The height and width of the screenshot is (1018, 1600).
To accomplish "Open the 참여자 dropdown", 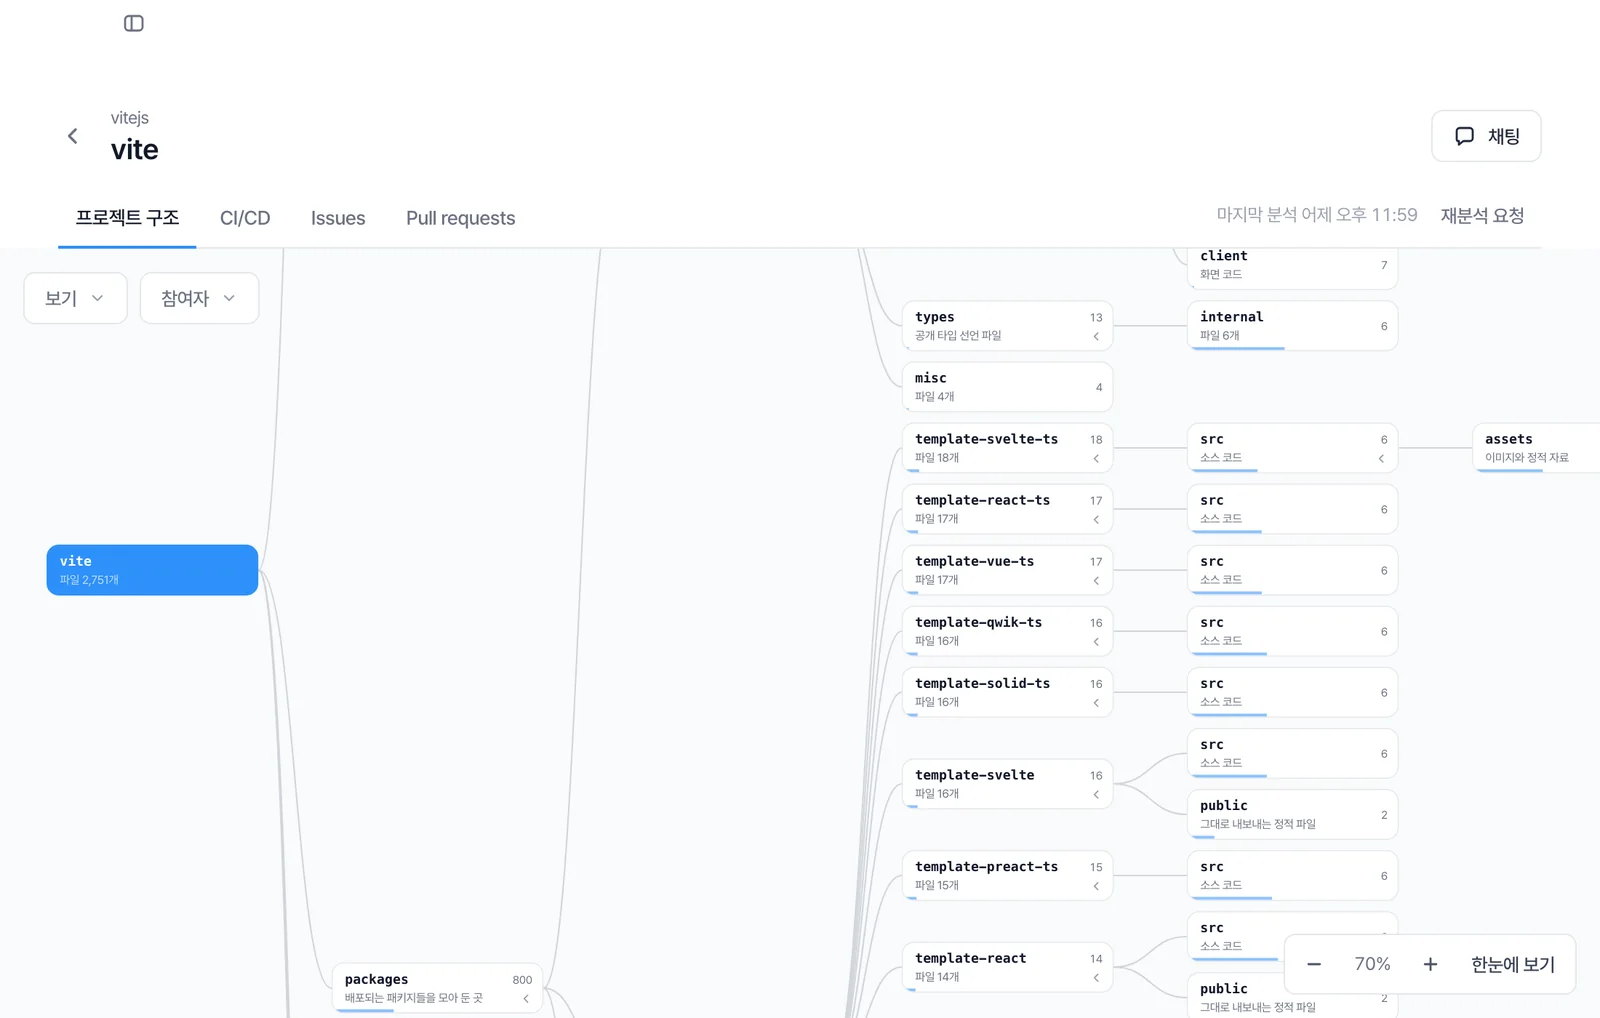I will [x=199, y=298].
